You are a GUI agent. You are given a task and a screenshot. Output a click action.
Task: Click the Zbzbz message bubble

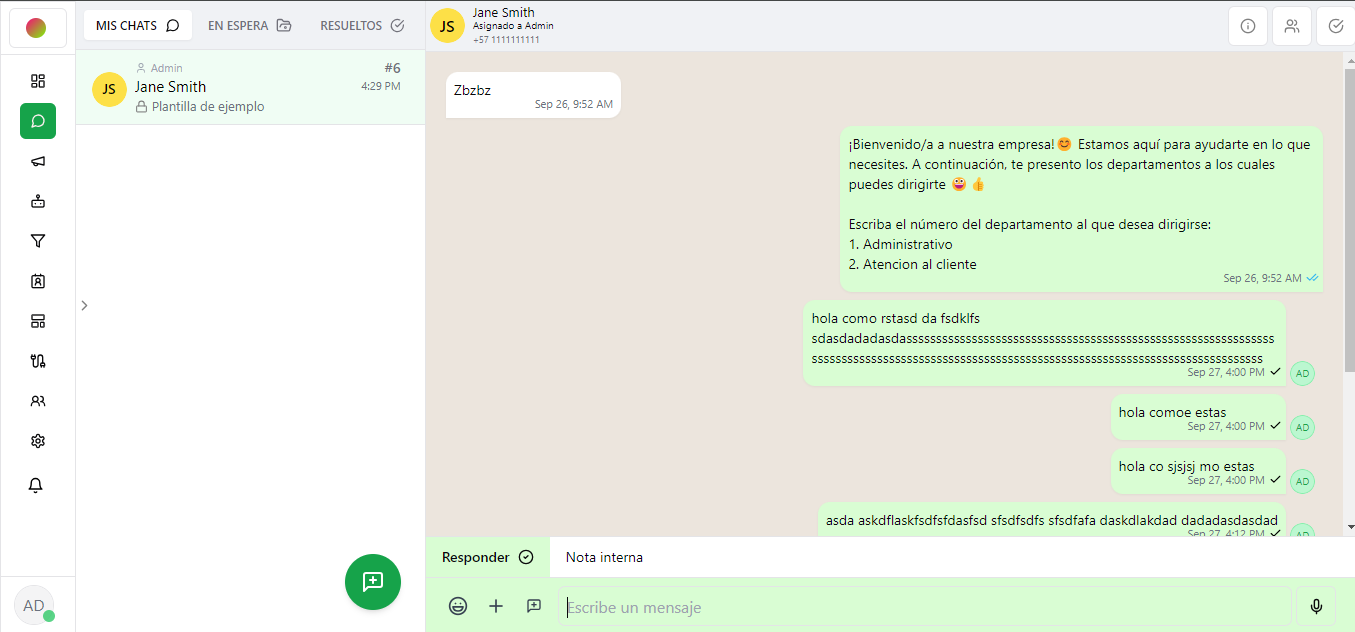[x=533, y=95]
